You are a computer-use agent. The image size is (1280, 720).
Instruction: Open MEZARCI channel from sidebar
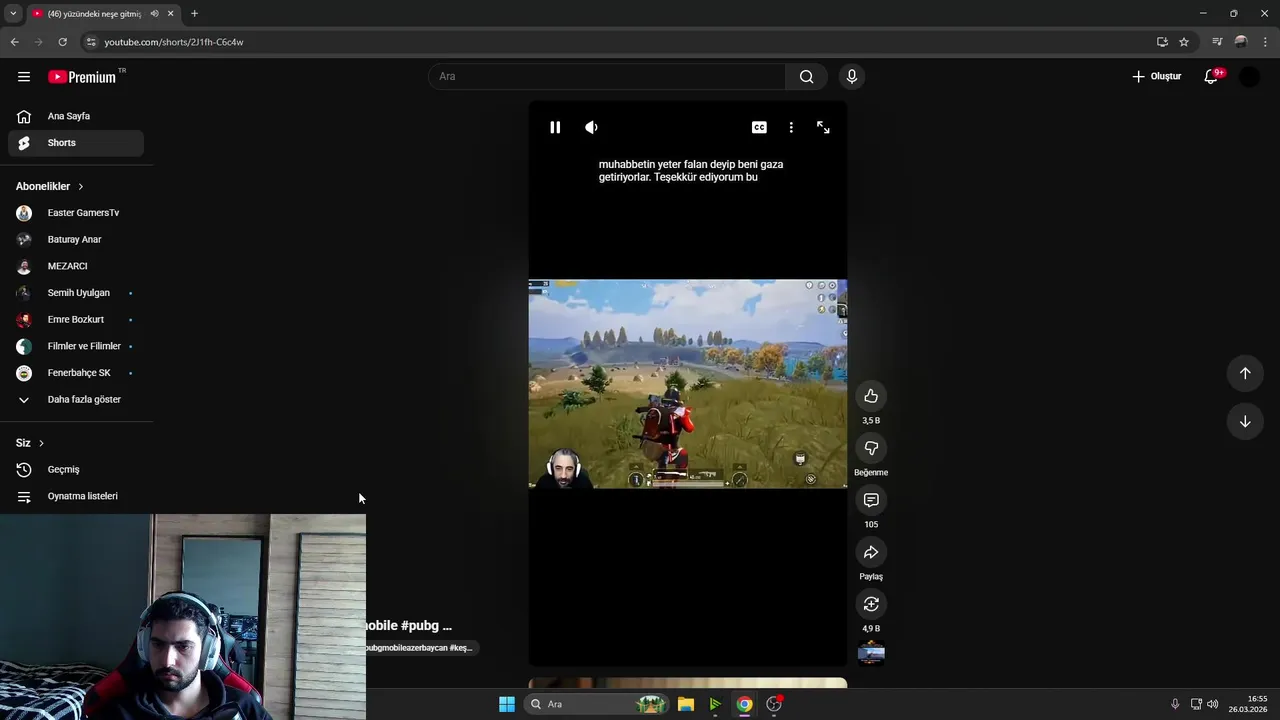coord(76,266)
